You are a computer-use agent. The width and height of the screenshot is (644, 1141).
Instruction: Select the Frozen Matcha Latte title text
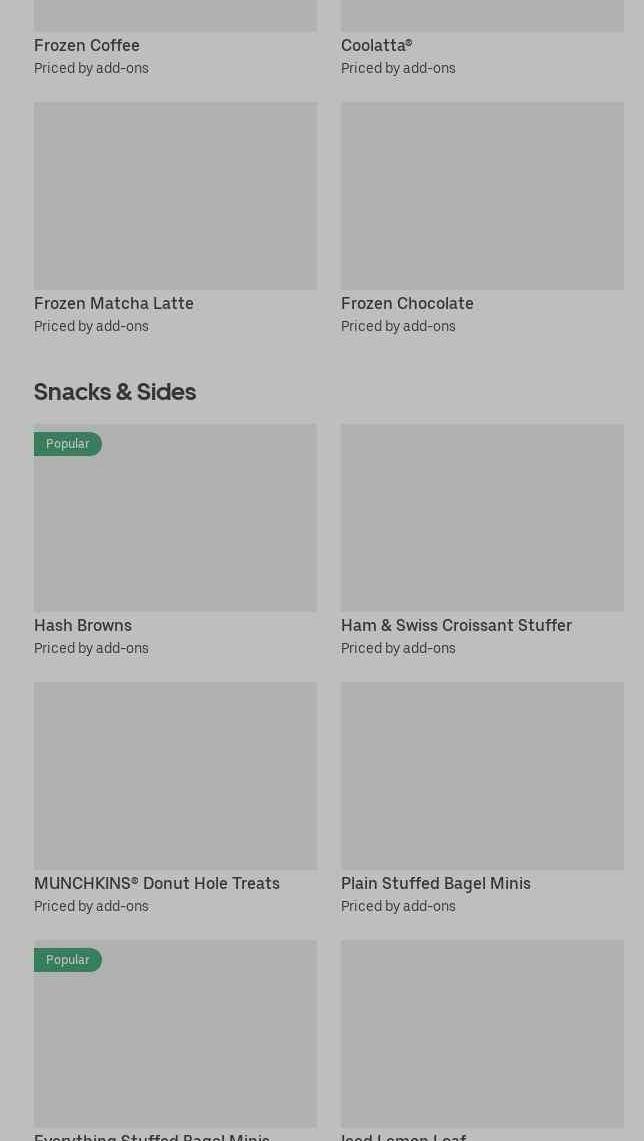pos(114,303)
